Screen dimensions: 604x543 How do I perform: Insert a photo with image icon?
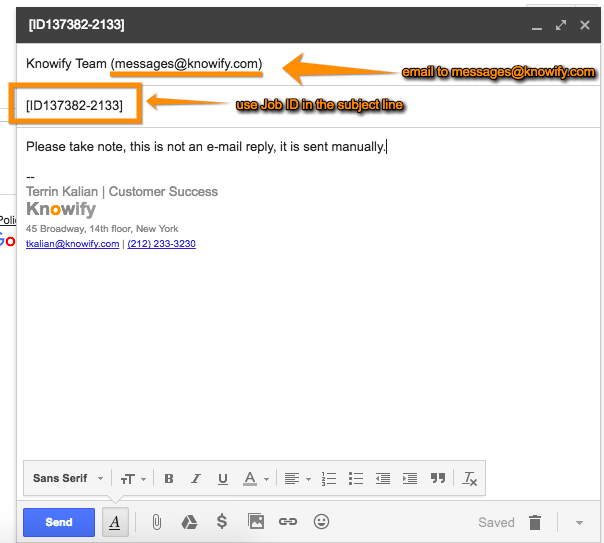coord(256,521)
